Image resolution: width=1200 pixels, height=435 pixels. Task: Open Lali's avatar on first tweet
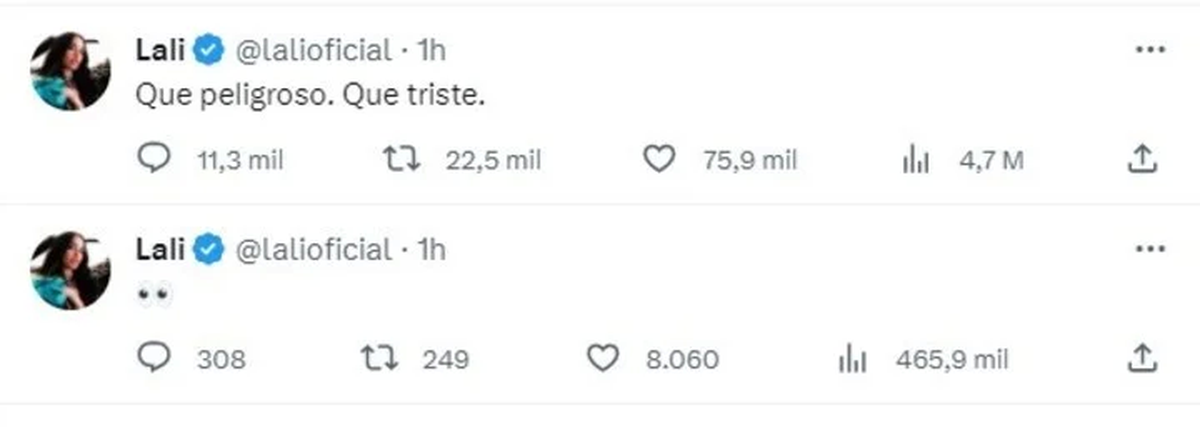tap(69, 70)
